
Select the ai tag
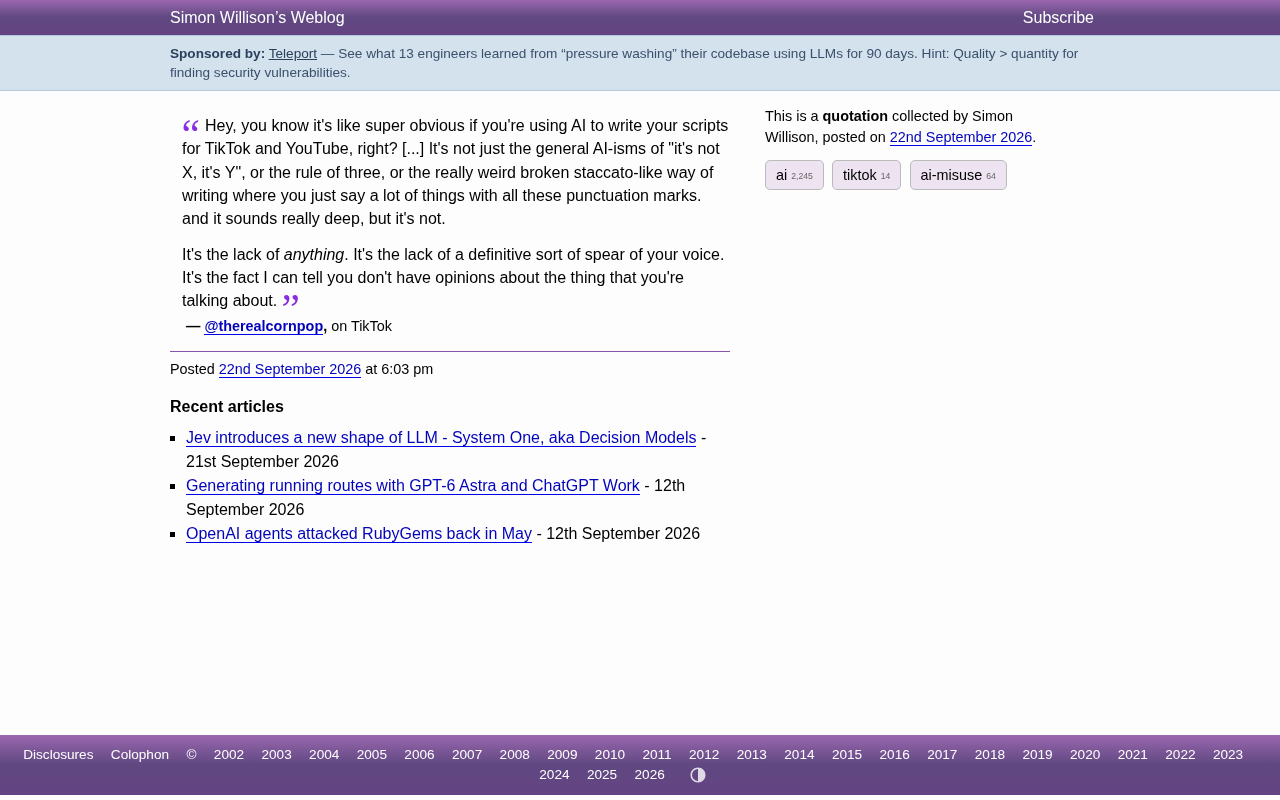point(794,175)
